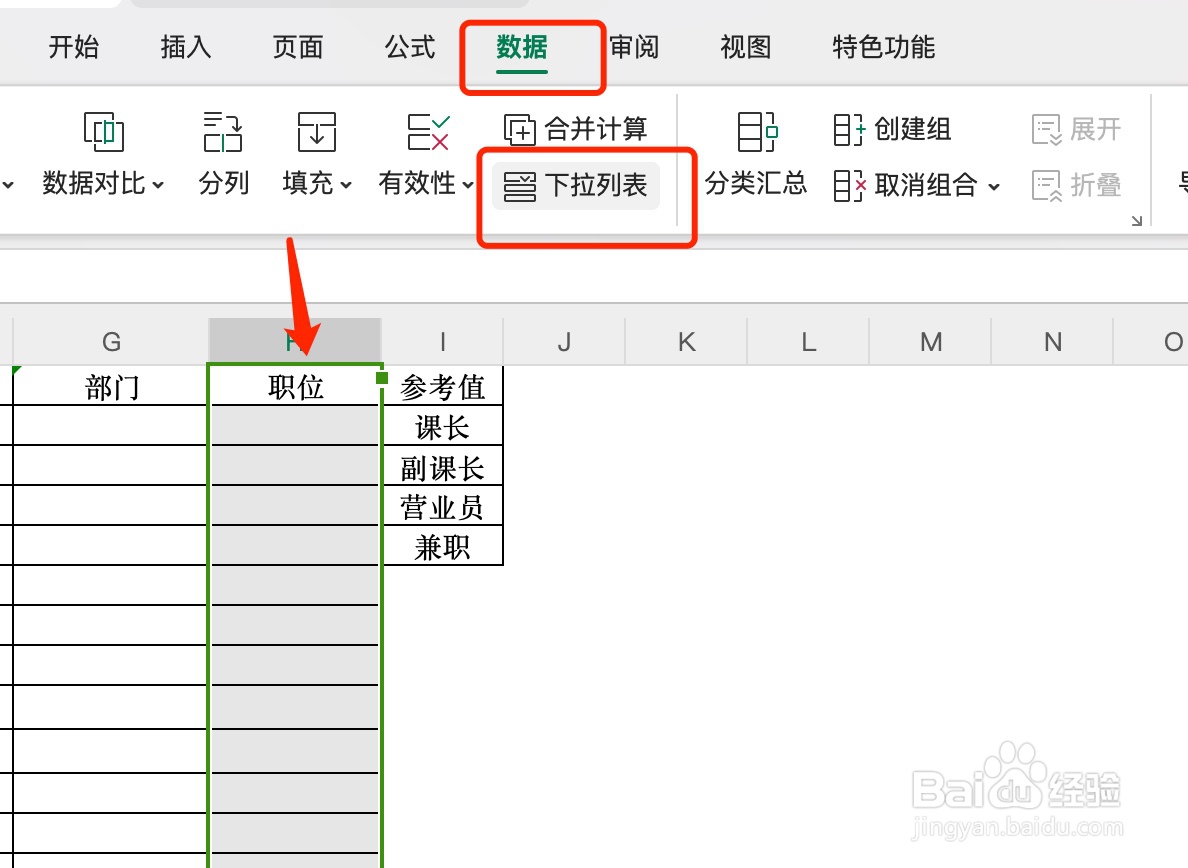Select column M header
The image size is (1188, 868).
coord(930,342)
